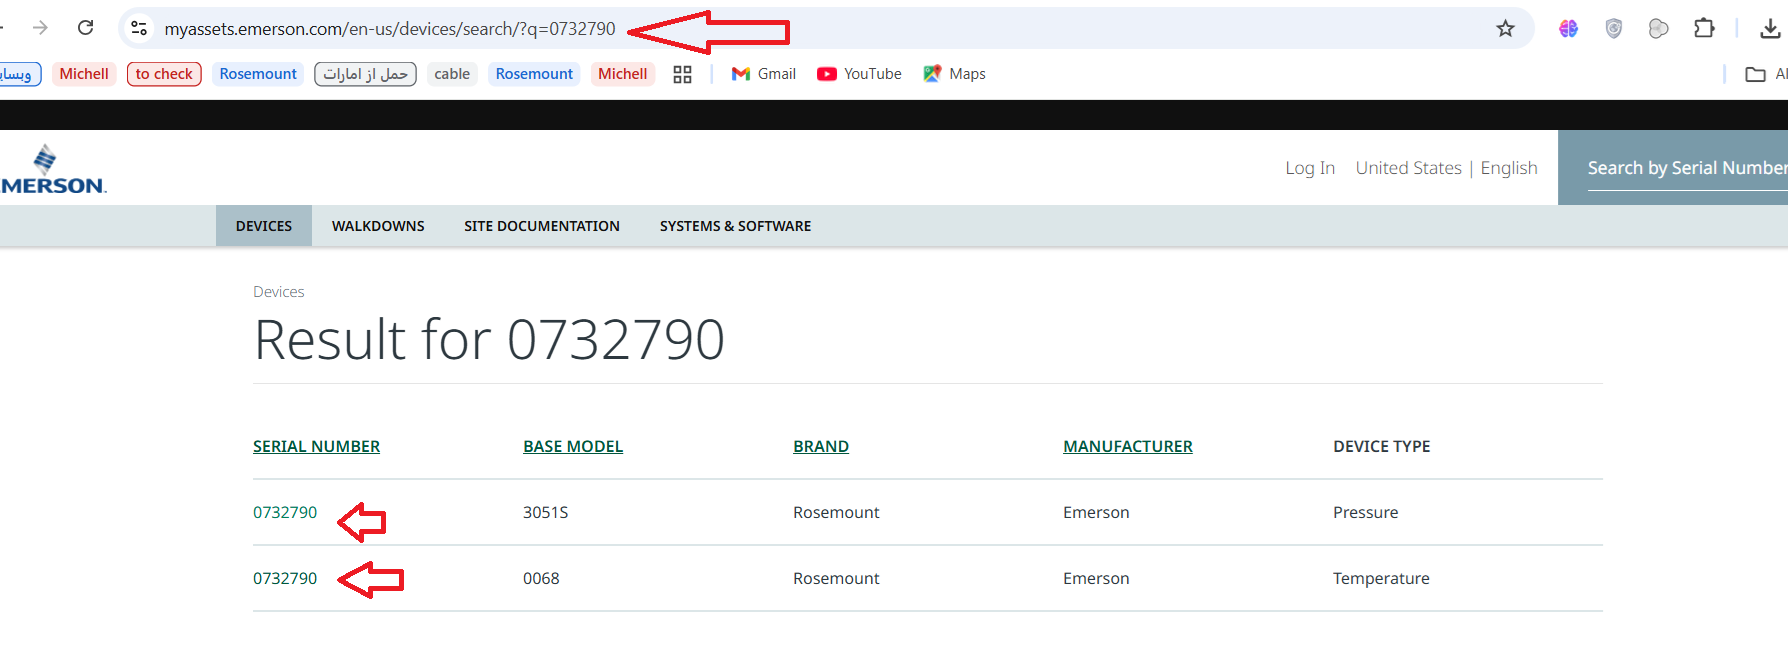Bookmark this page with the star icon
The width and height of the screenshot is (1788, 662).
point(1505,28)
